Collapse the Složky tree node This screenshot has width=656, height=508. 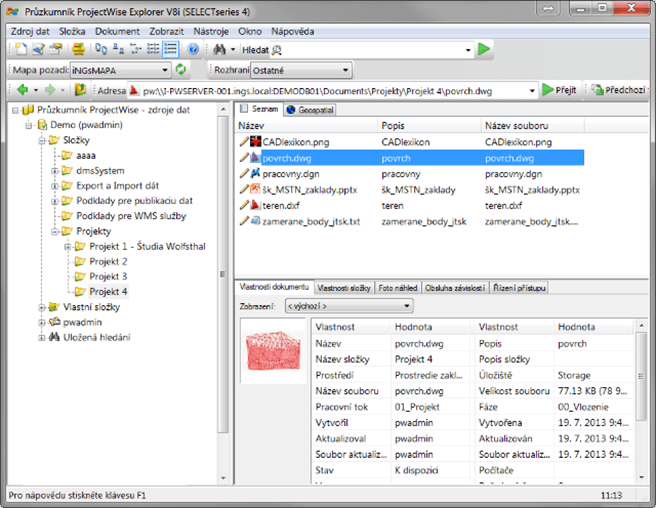[x=41, y=141]
